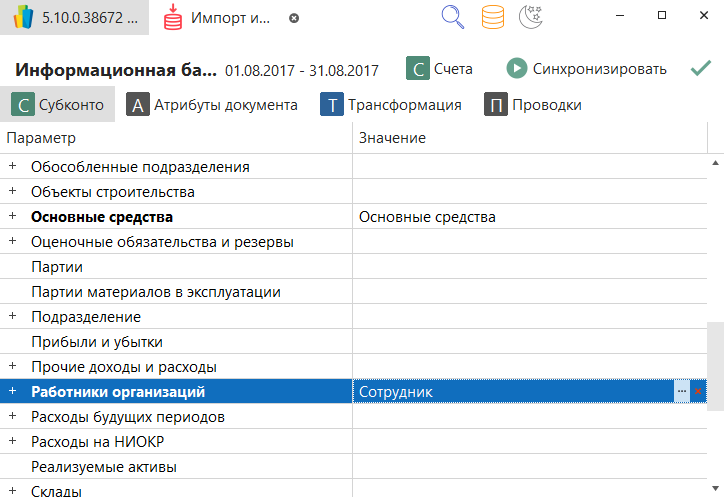Expand the Обособленные подразделения row
The image size is (724, 497).
pos(13,166)
